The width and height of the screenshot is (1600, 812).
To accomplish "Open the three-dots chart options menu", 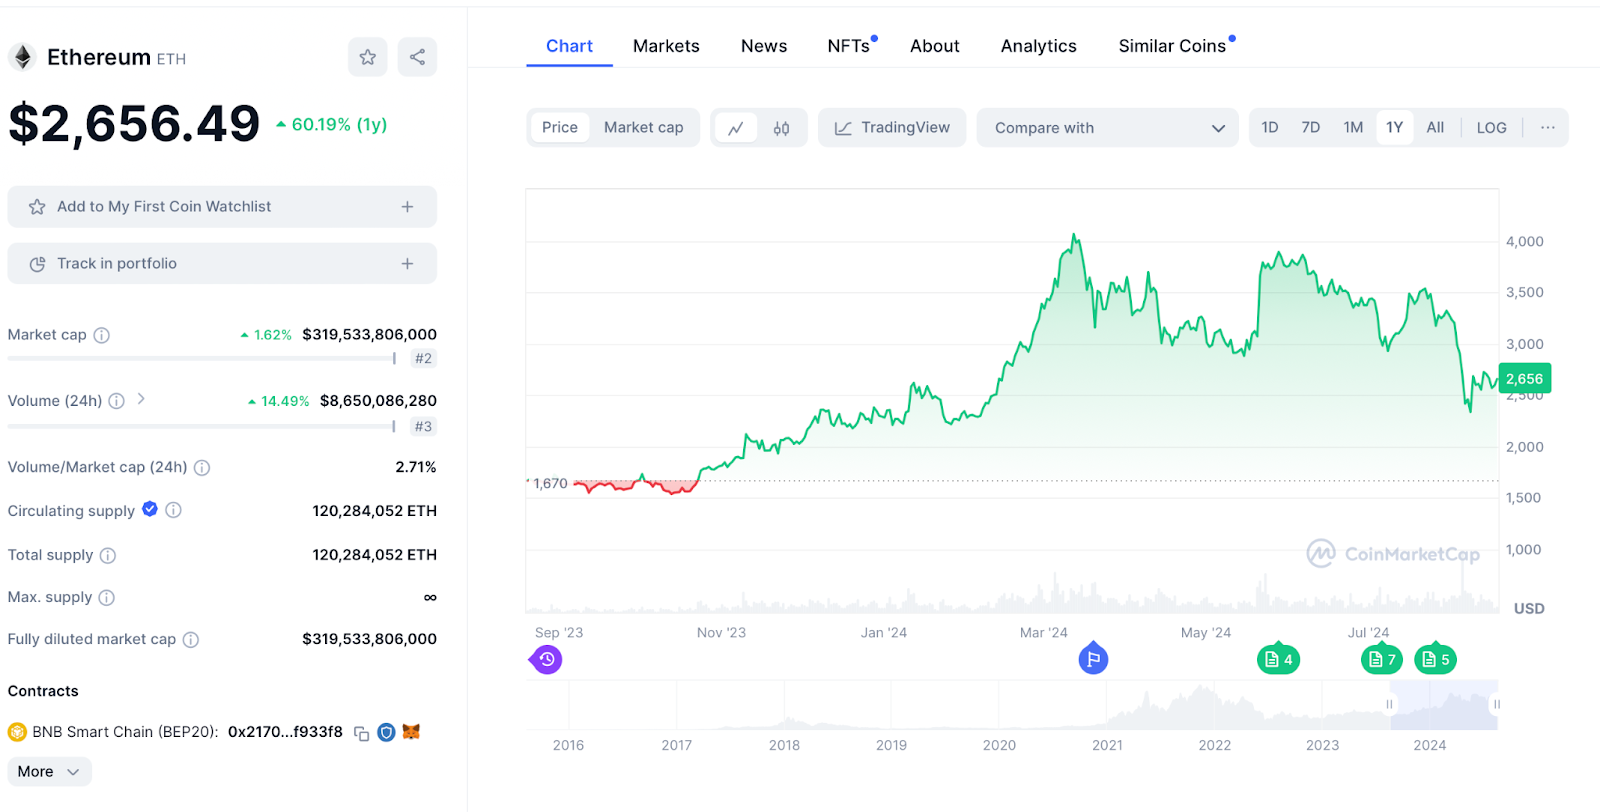I will [1547, 128].
